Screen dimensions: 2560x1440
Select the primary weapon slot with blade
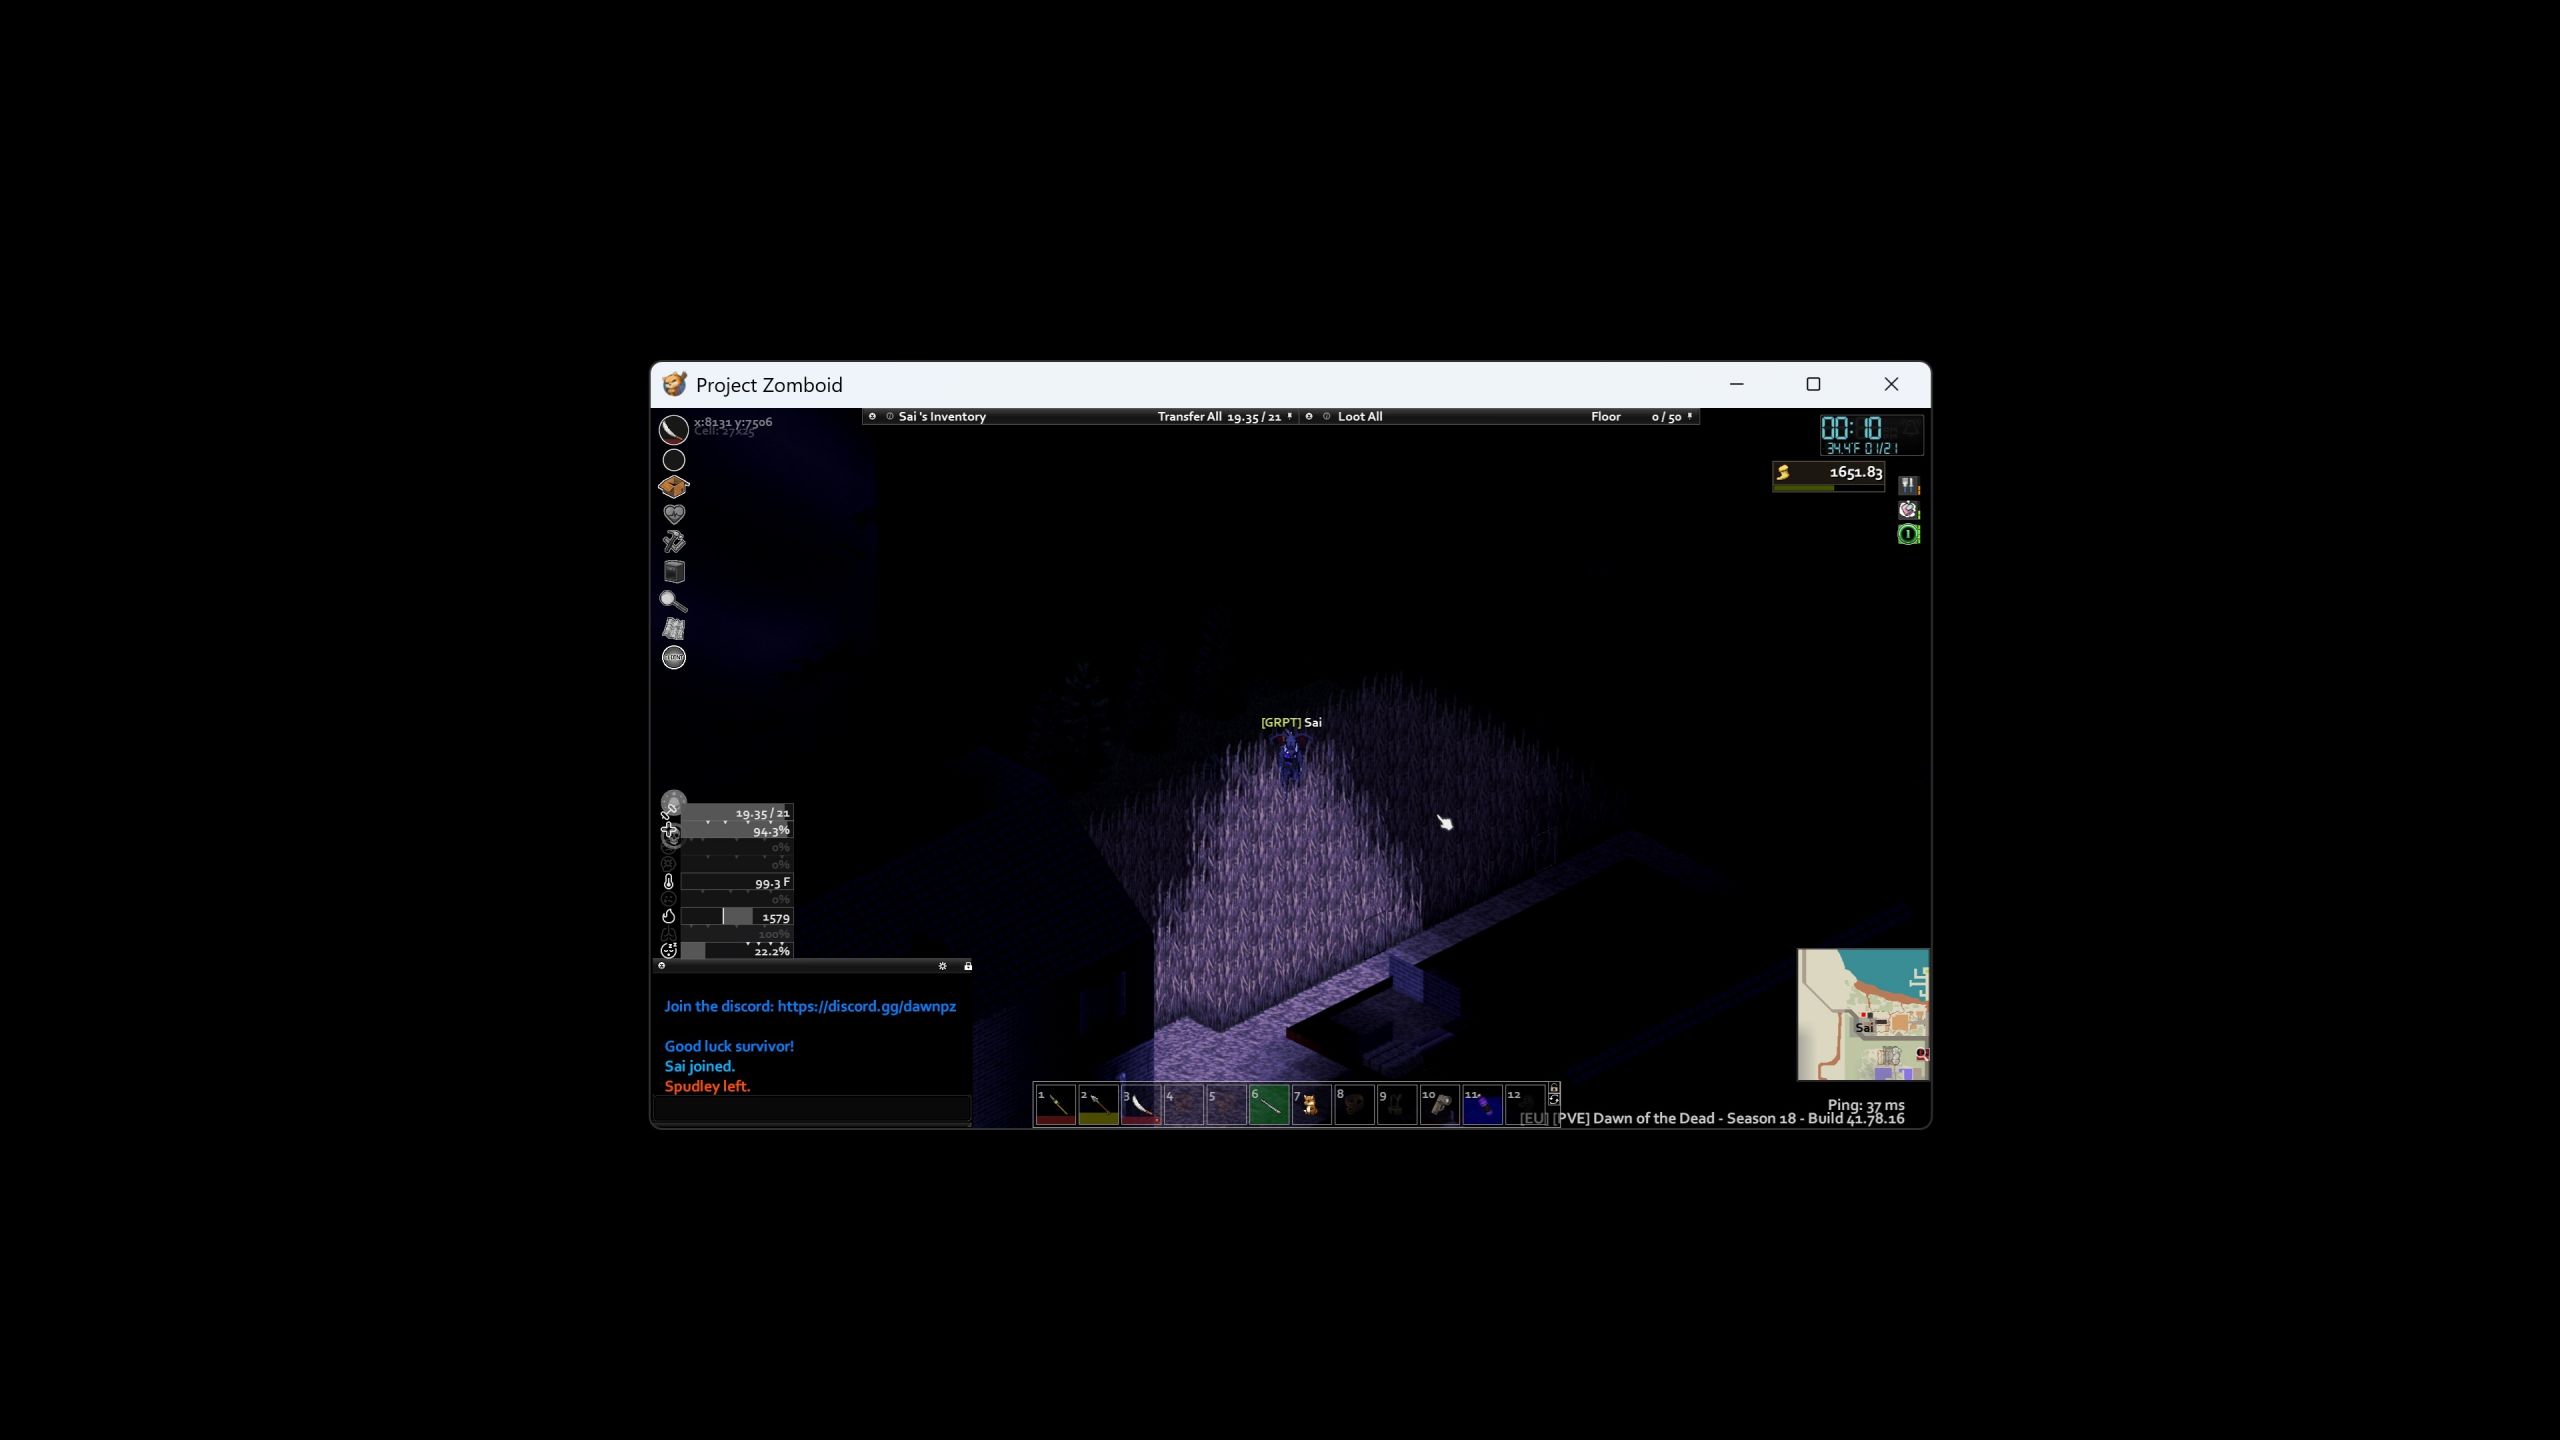coord(673,430)
